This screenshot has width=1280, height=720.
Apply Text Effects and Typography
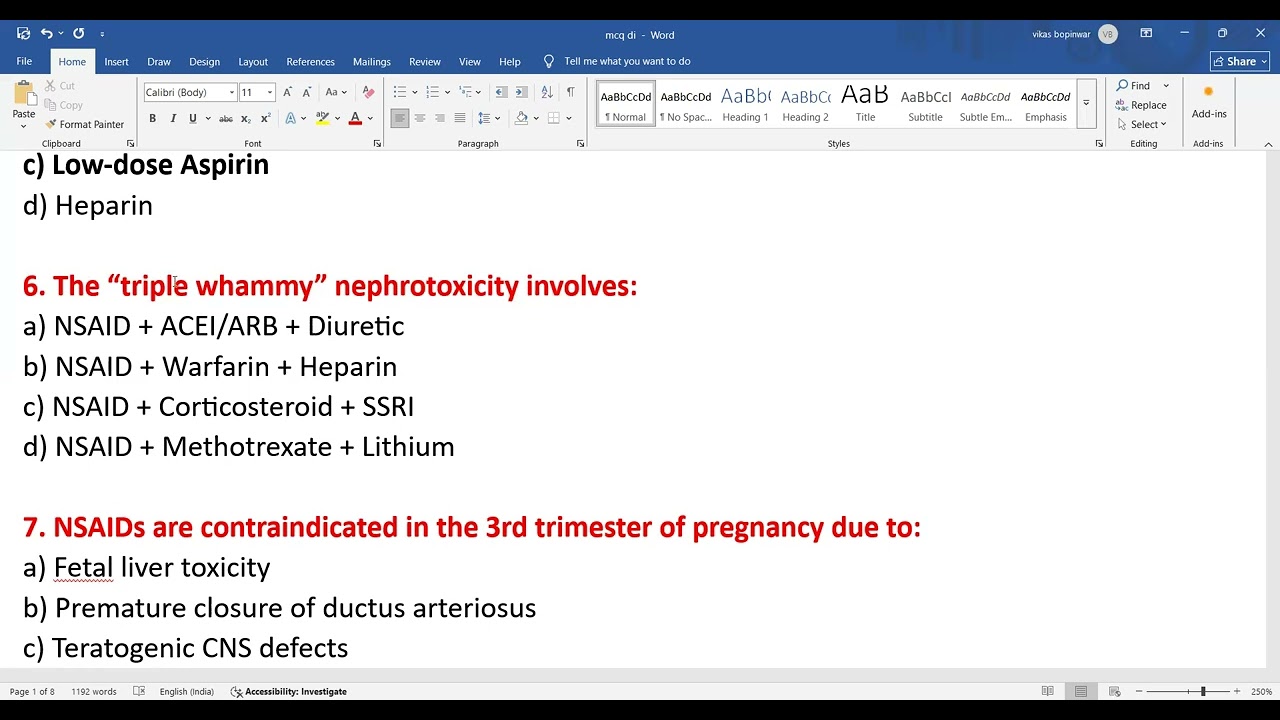pyautogui.click(x=290, y=118)
